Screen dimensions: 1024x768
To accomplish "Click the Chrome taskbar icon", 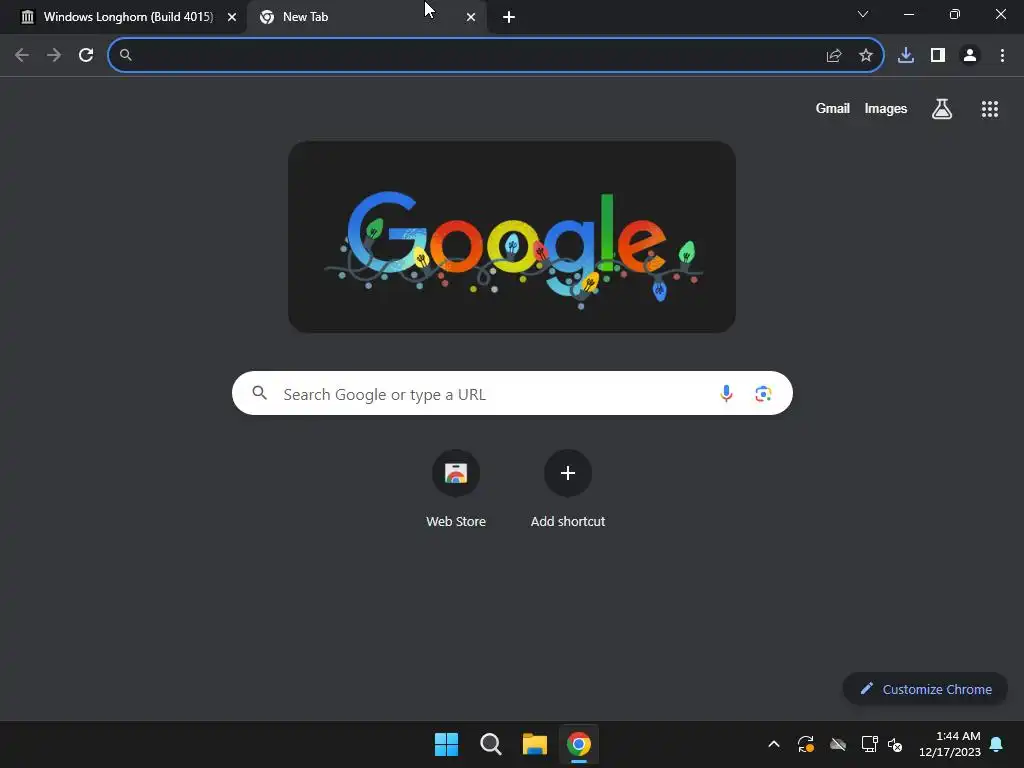I will click(x=579, y=744).
